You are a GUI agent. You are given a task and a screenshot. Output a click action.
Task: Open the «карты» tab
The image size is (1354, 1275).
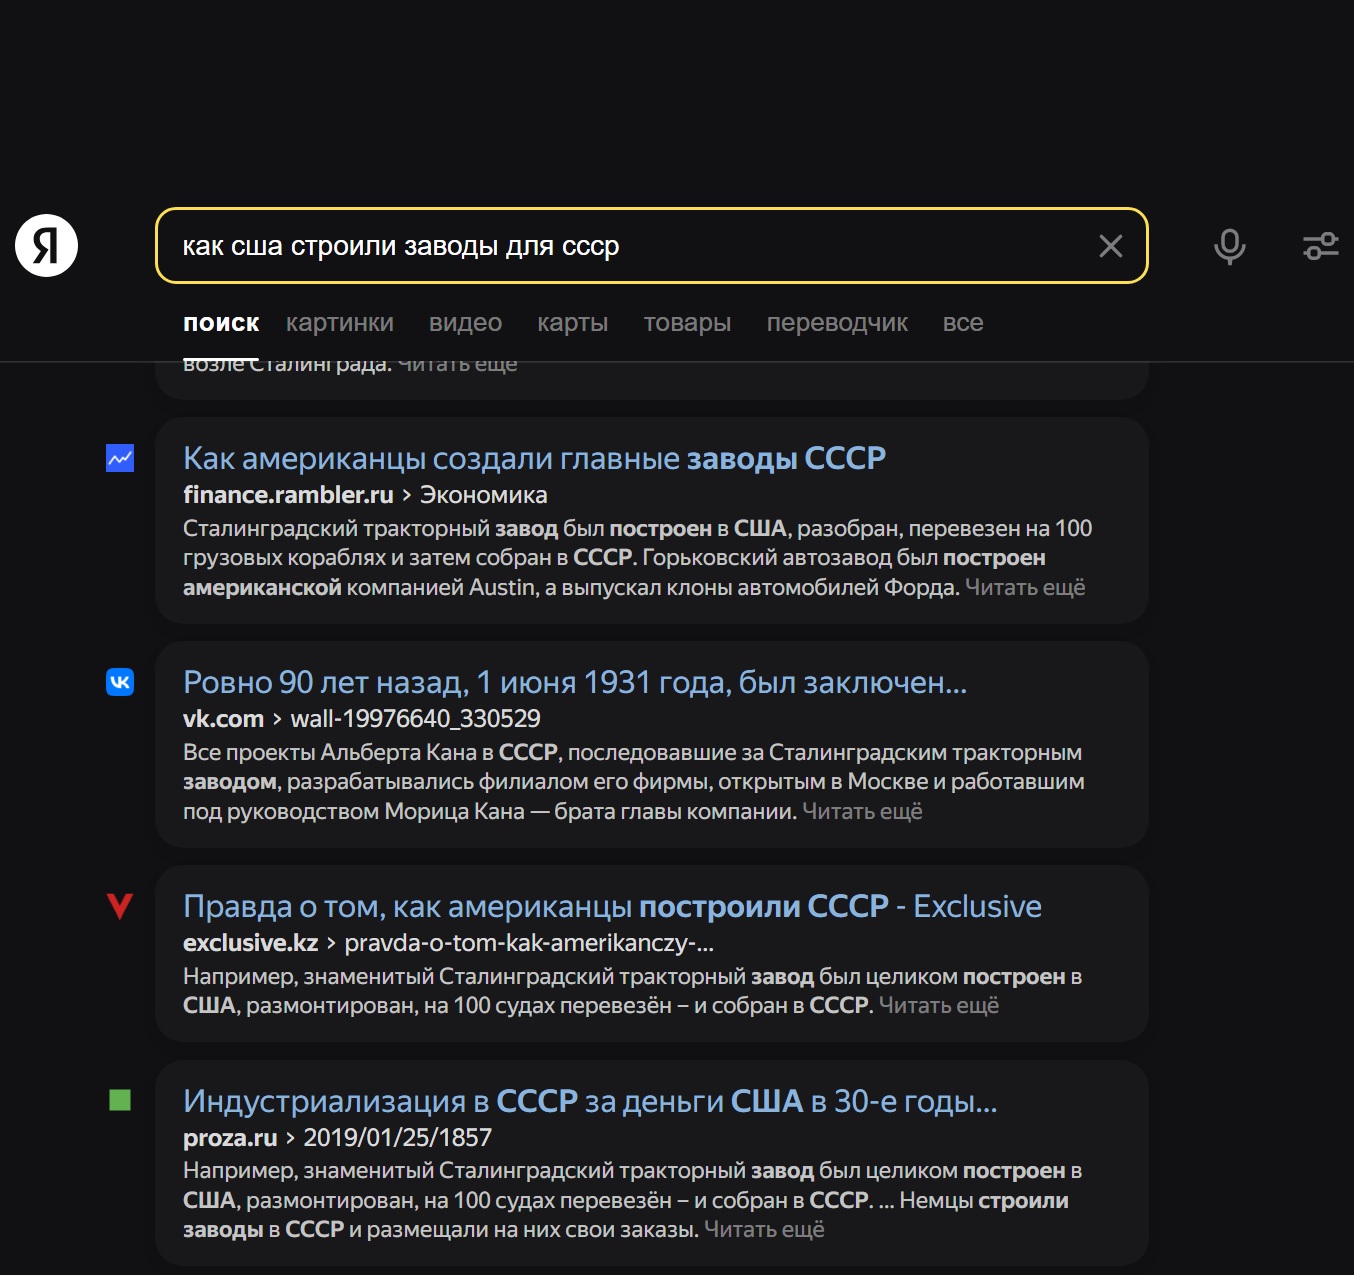pyautogui.click(x=572, y=323)
